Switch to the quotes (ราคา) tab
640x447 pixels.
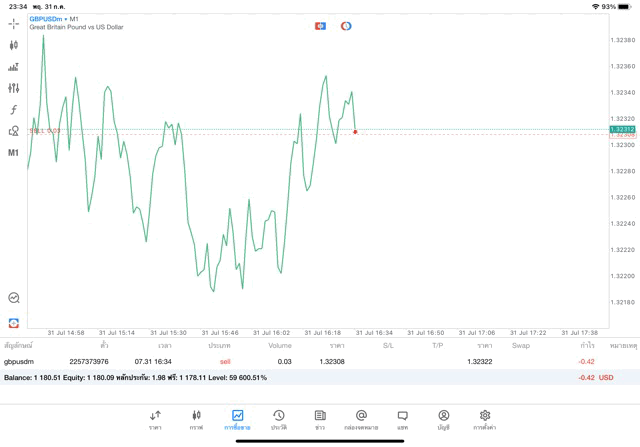click(x=155, y=419)
